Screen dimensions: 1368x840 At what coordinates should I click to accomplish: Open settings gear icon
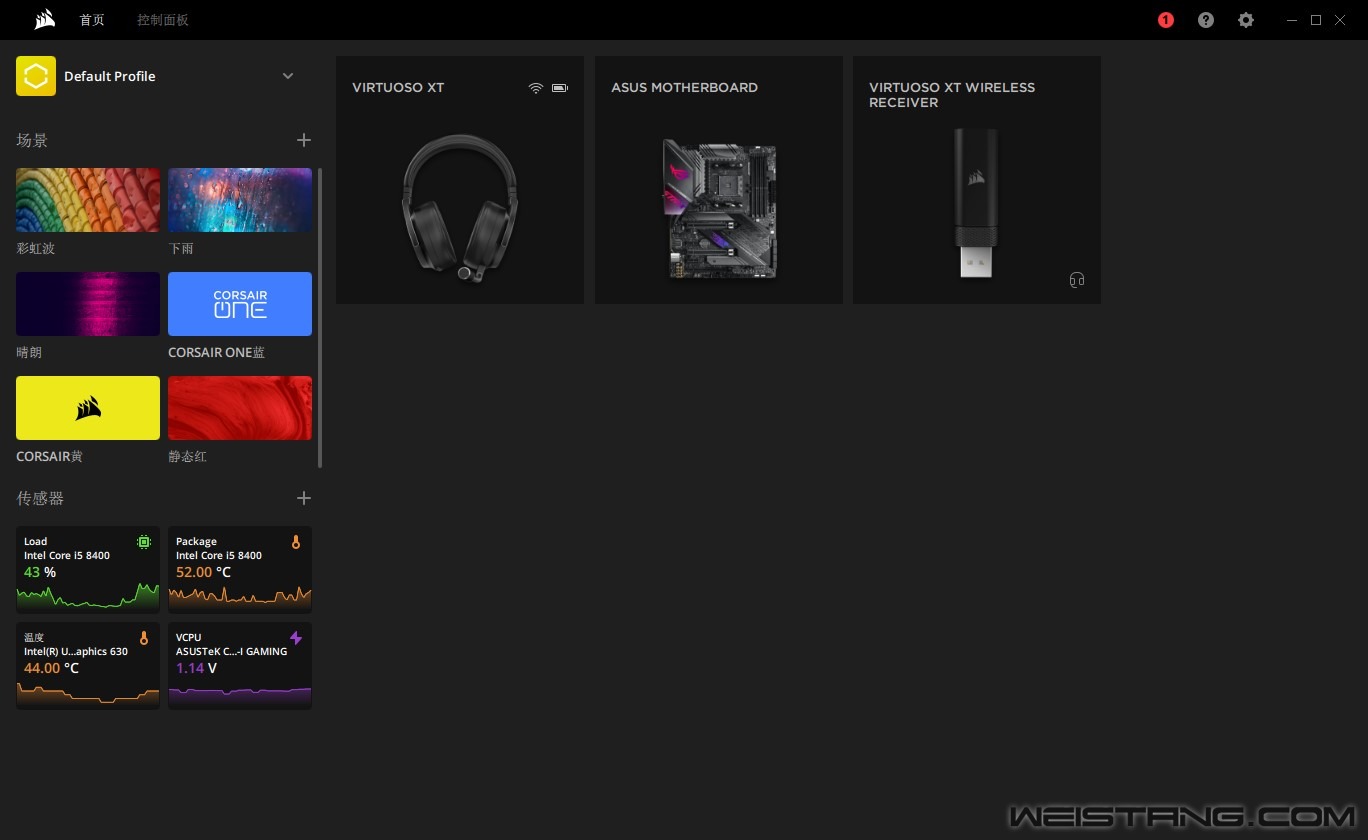pos(1246,20)
